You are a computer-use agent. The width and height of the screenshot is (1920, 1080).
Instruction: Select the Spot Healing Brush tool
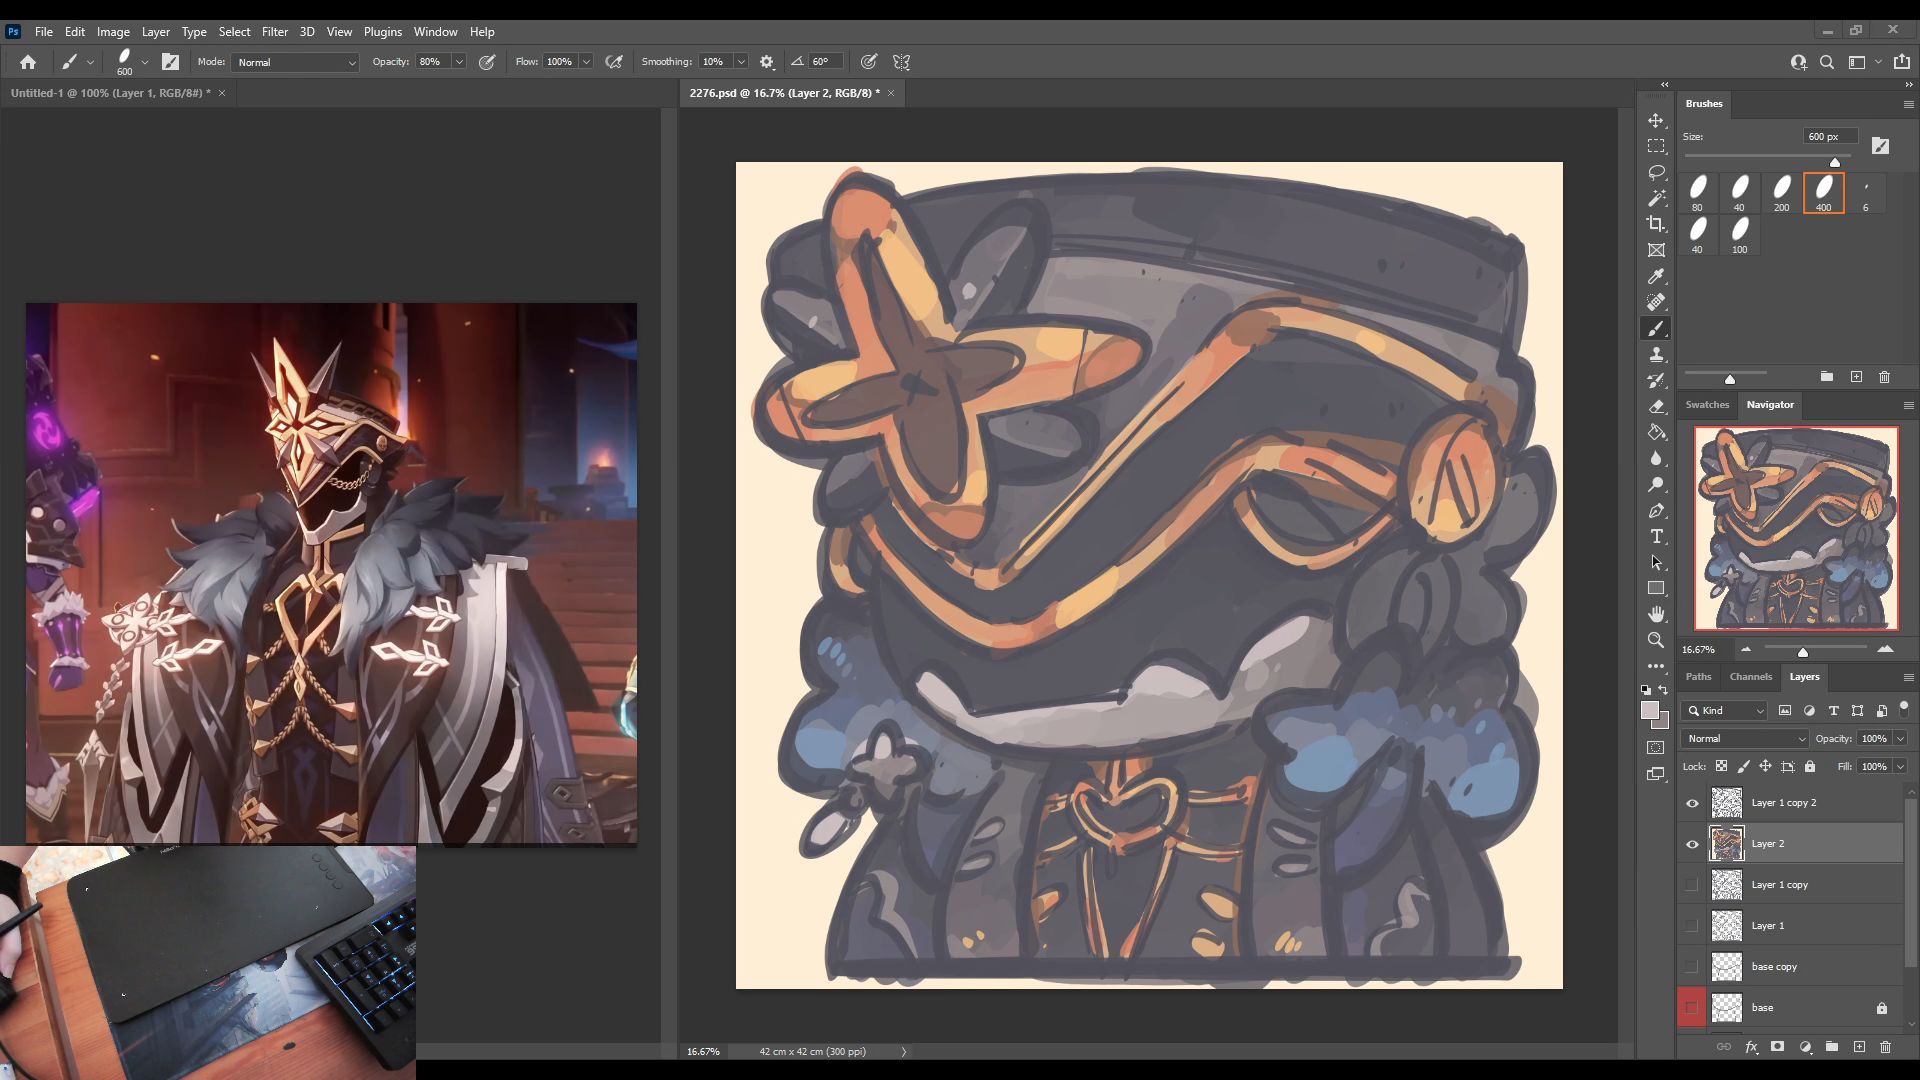tap(1656, 302)
